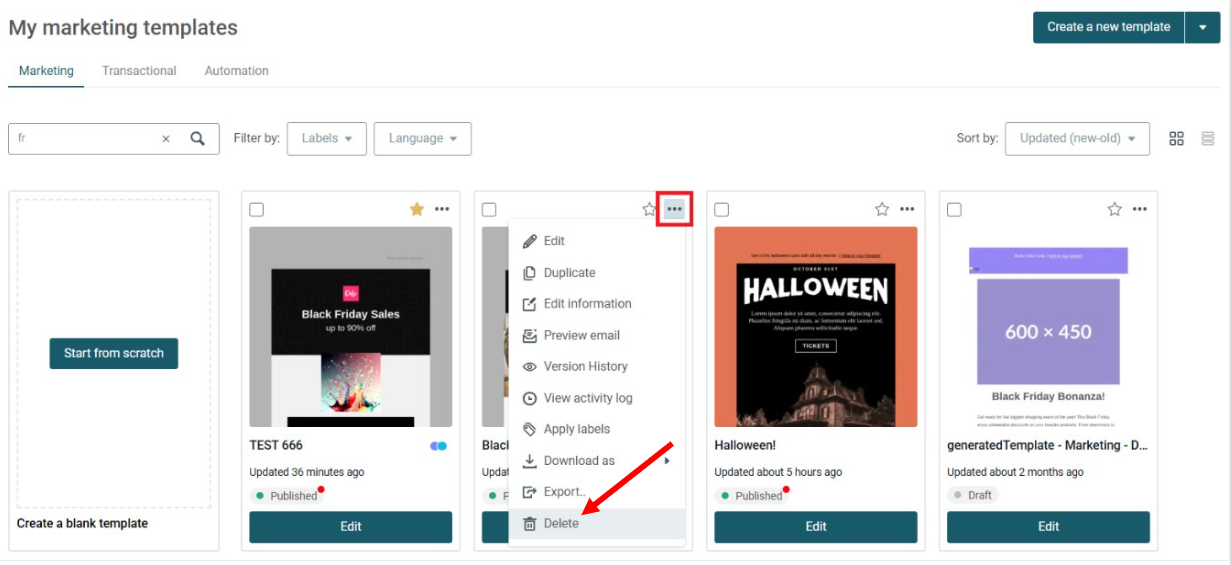Screen dimensions: 1231x565
Task: Open three-dots menu on Halloween! card
Action: click(x=907, y=209)
